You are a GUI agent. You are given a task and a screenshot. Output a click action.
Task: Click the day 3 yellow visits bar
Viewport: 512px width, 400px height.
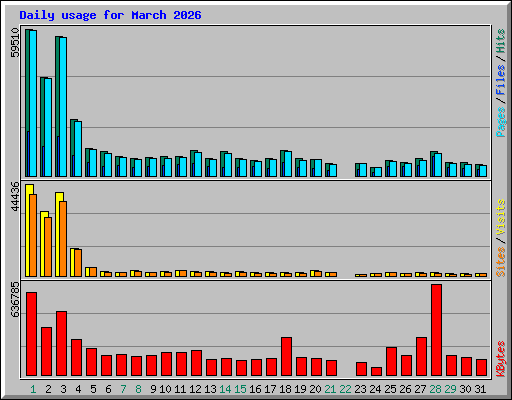pos(58,234)
